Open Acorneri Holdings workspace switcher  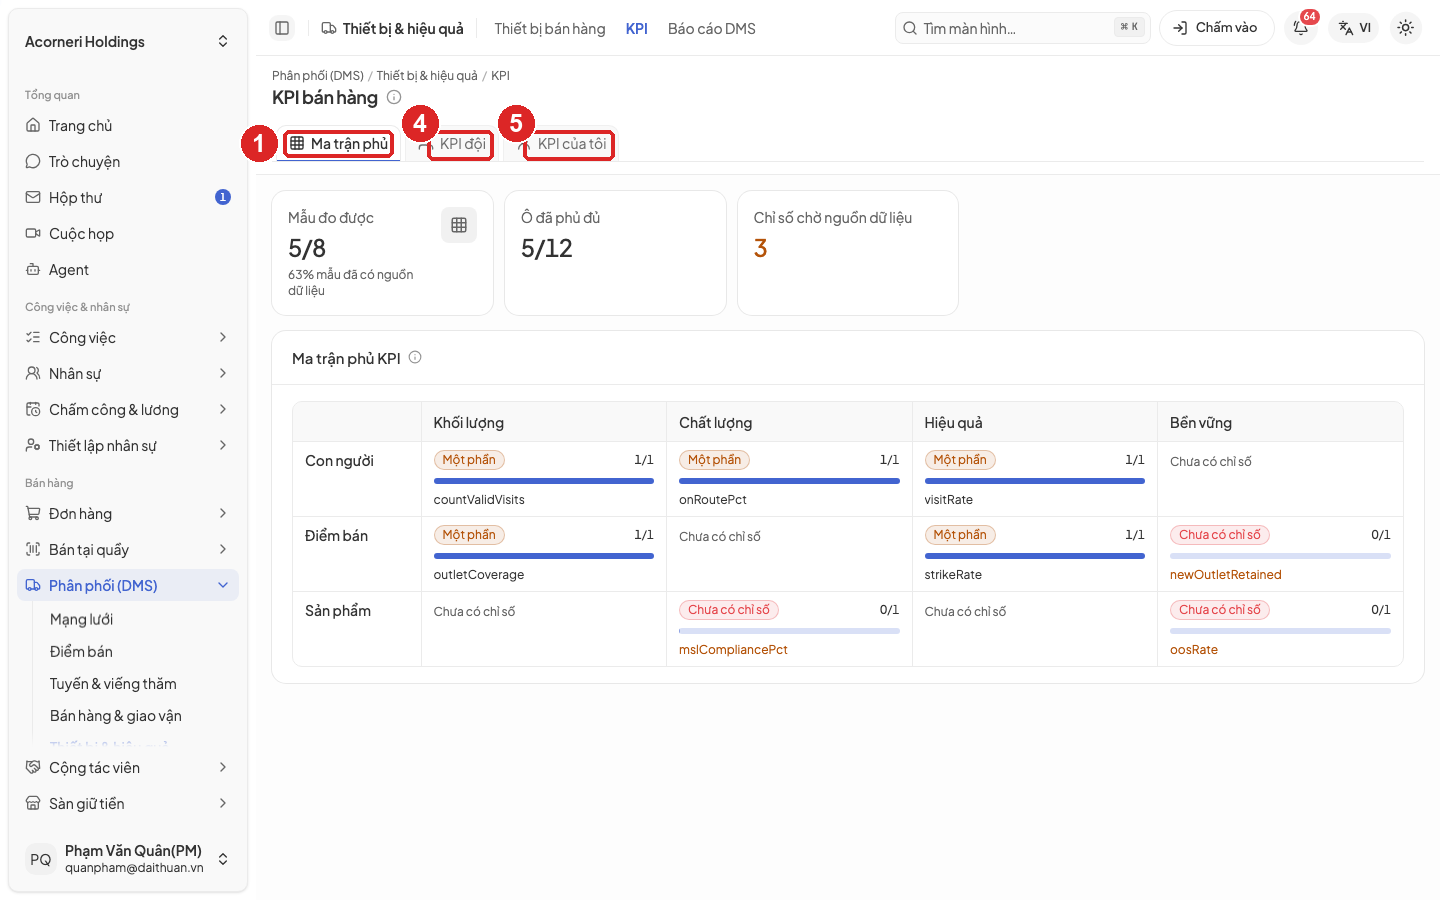tap(128, 42)
